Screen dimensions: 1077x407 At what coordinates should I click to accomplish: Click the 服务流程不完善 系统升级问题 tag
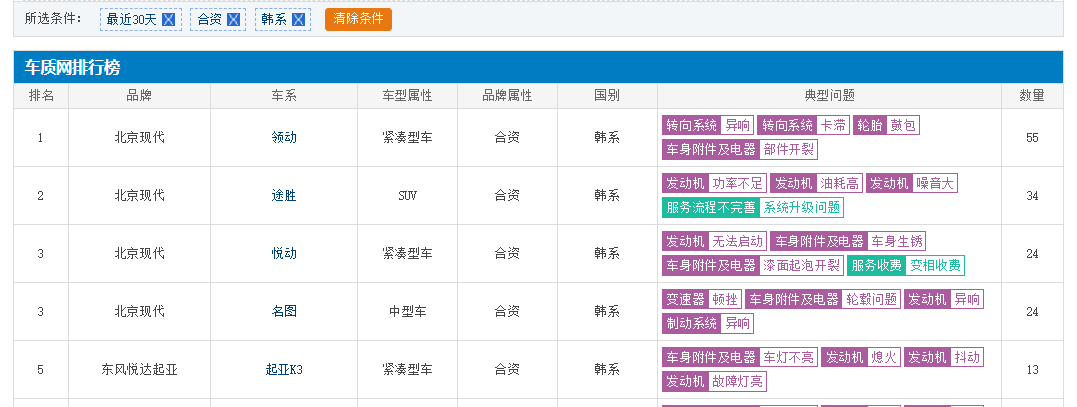click(x=753, y=207)
